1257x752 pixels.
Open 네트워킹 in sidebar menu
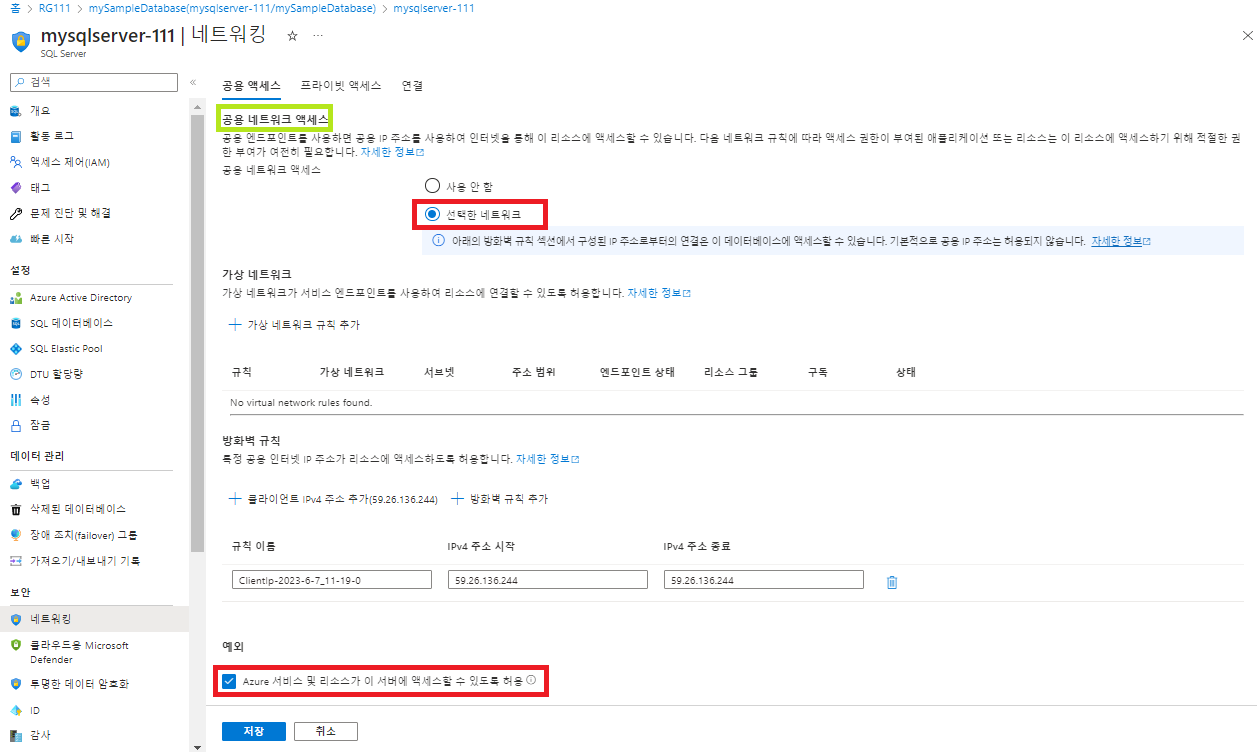94,619
